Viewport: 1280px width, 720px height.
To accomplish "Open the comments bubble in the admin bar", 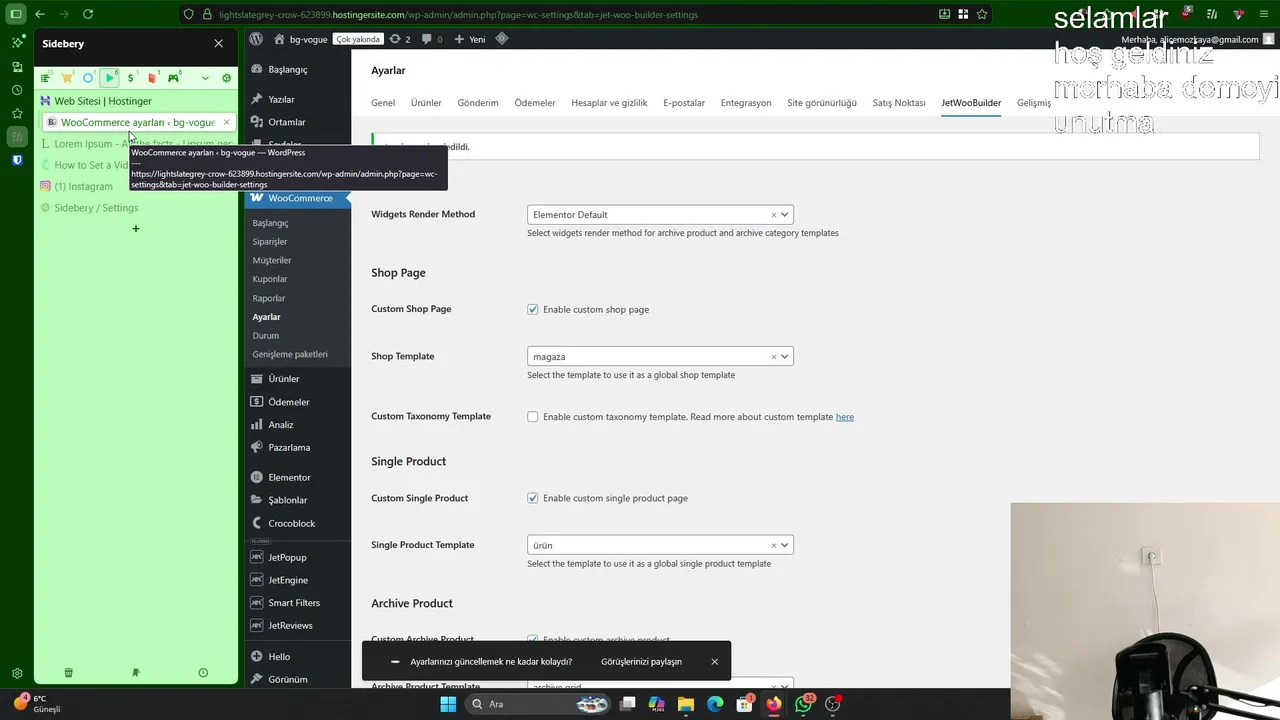I will click(x=432, y=39).
